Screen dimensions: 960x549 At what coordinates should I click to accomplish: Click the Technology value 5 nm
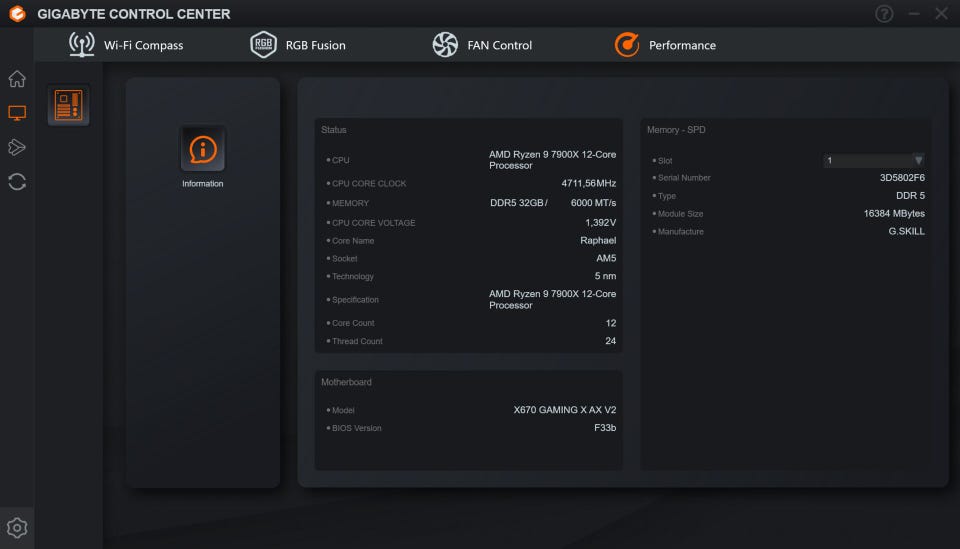605,276
